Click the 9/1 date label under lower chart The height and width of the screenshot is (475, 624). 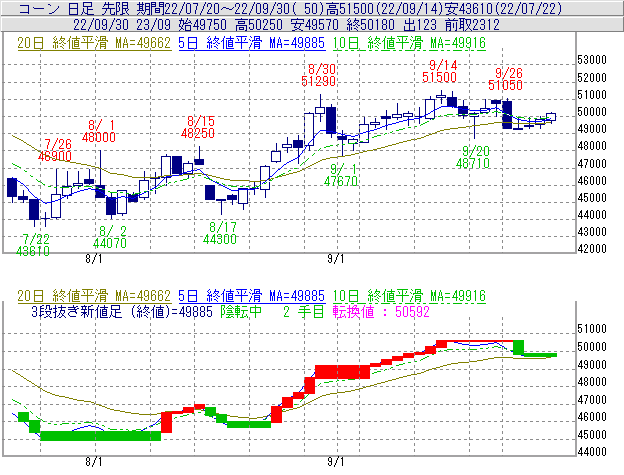pos(336,462)
